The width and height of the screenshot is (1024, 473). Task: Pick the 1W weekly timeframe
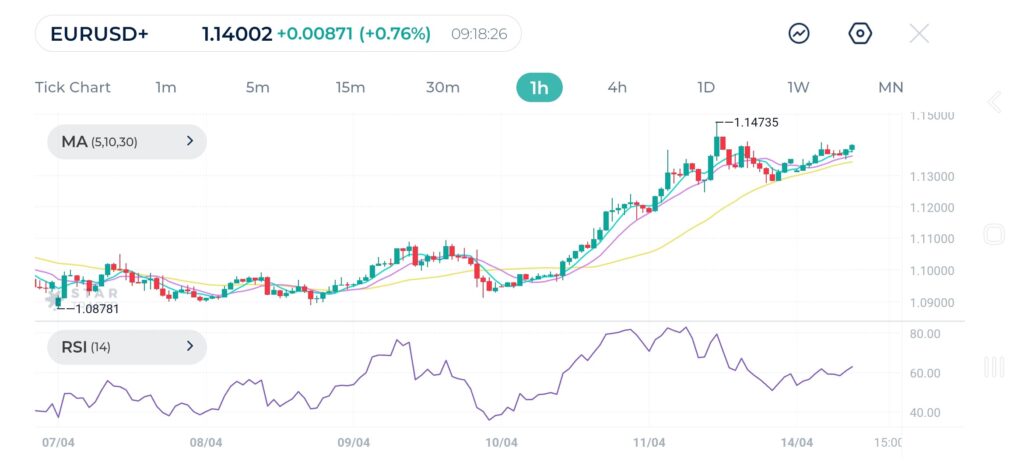click(798, 87)
